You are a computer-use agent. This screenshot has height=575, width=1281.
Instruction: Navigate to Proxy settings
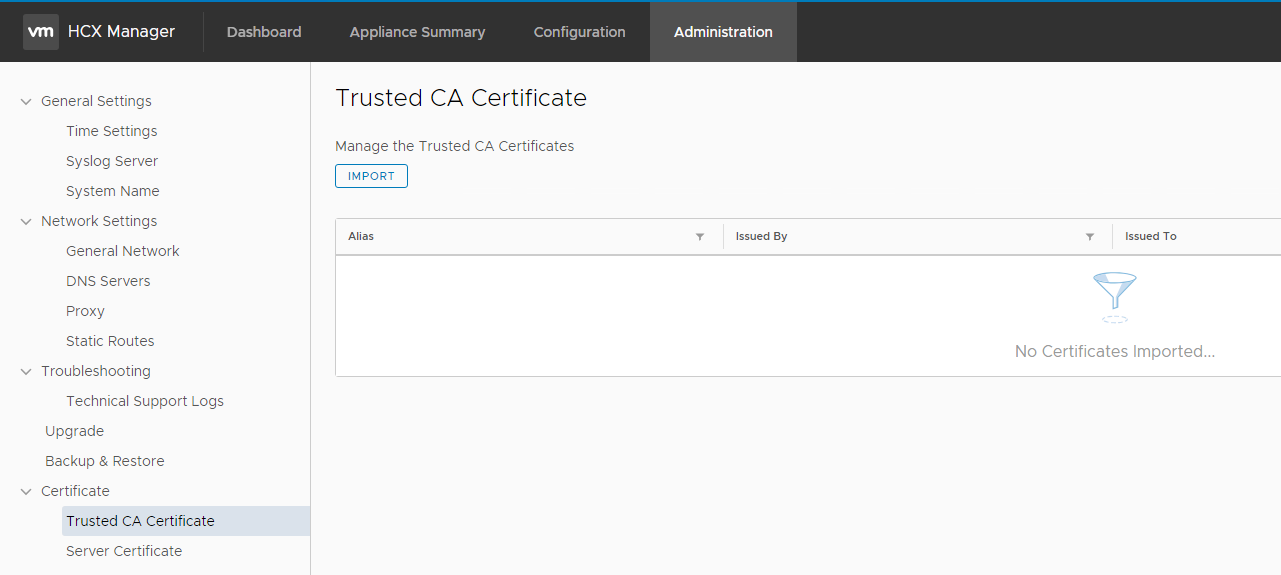coord(85,311)
